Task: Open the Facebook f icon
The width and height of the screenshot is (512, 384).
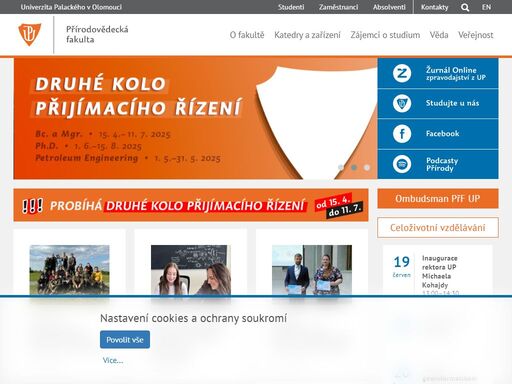Action: (x=402, y=134)
